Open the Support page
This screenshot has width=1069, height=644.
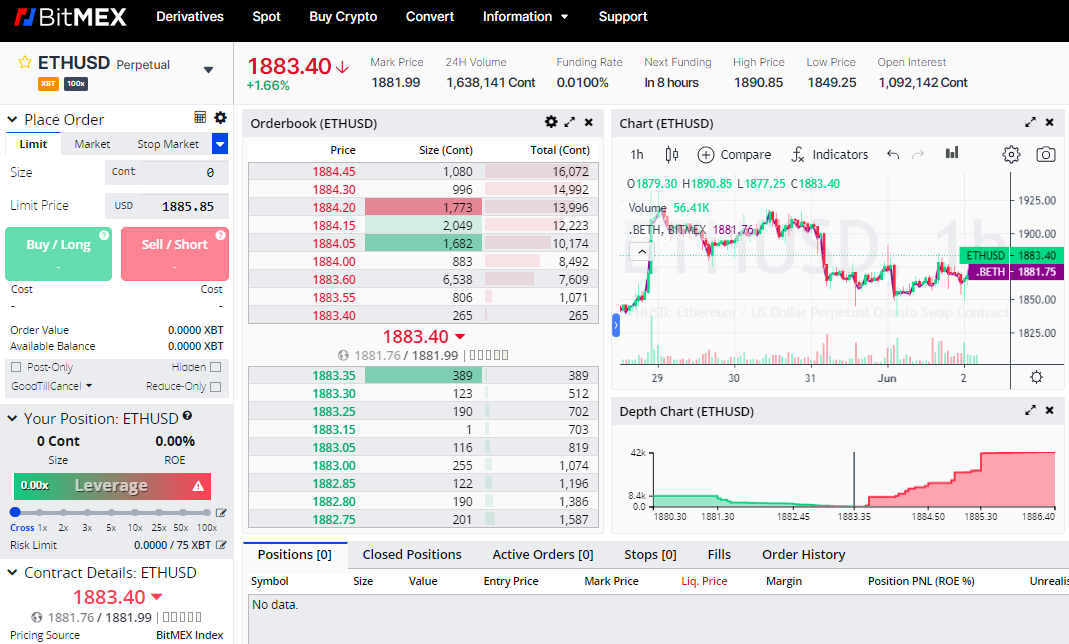[x=622, y=17]
